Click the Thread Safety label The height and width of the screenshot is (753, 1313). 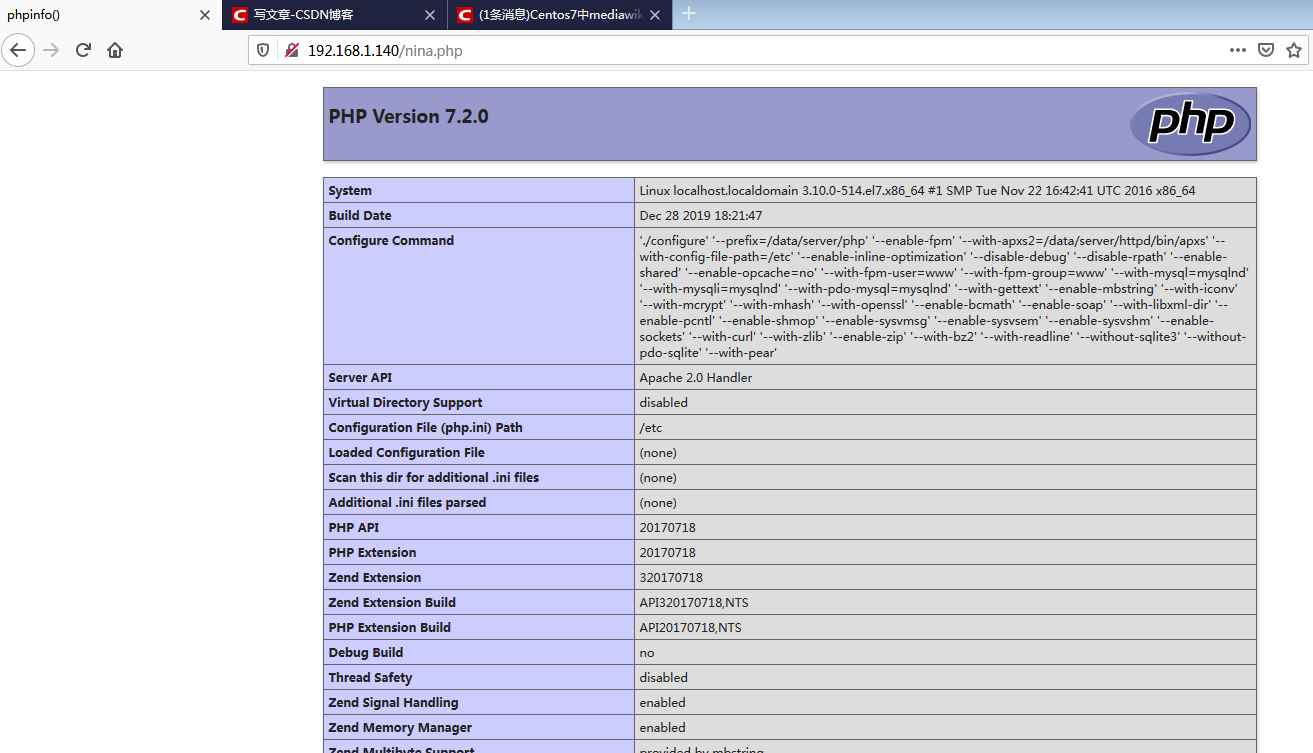point(370,678)
